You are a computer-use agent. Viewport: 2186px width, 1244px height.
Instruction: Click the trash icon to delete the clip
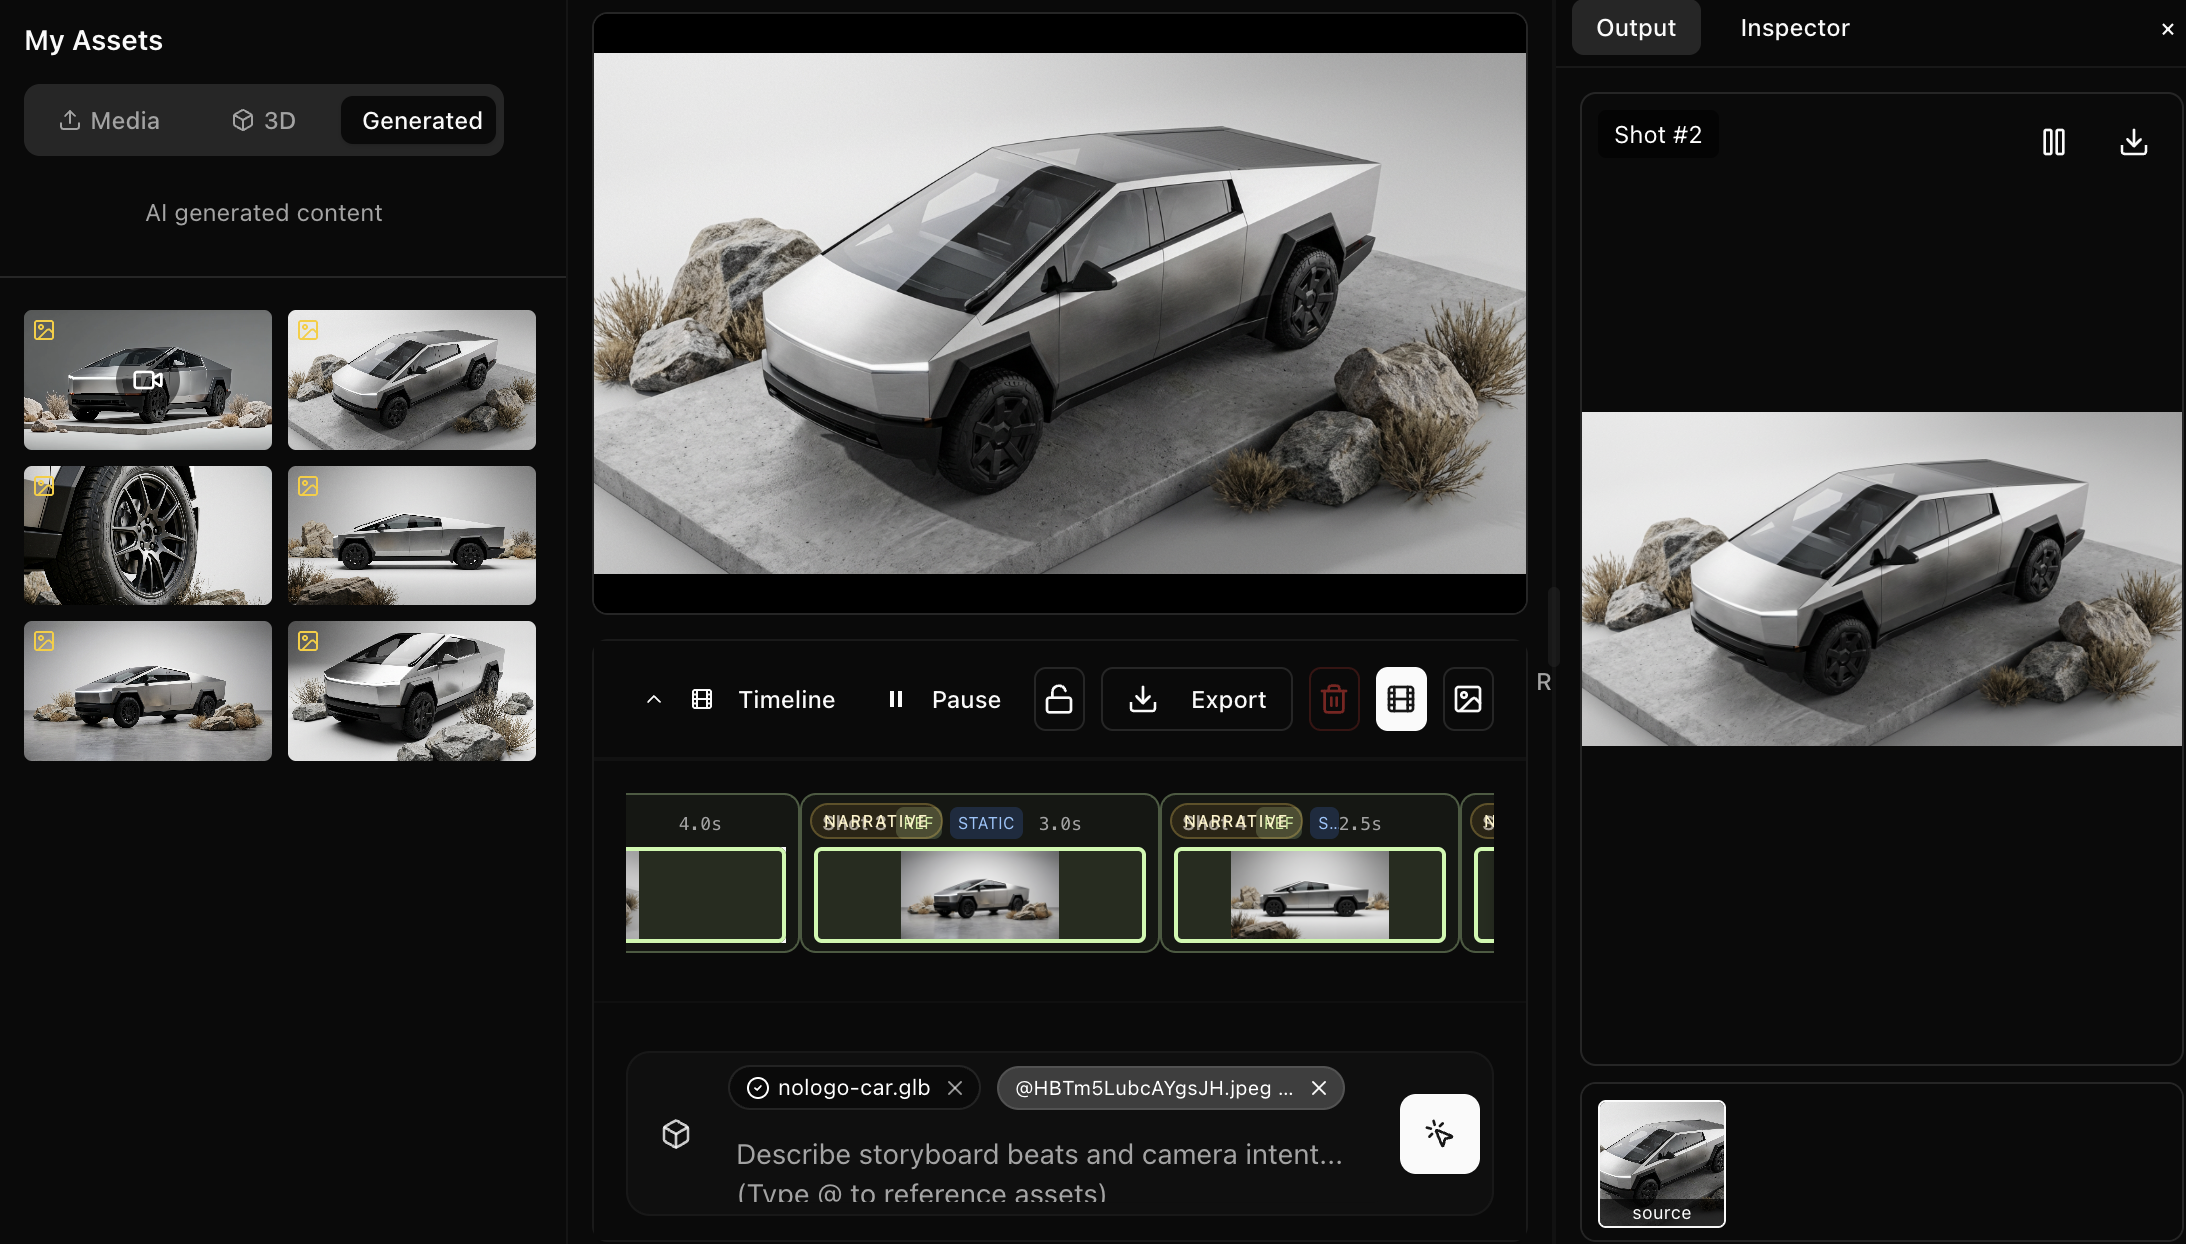pyautogui.click(x=1334, y=699)
